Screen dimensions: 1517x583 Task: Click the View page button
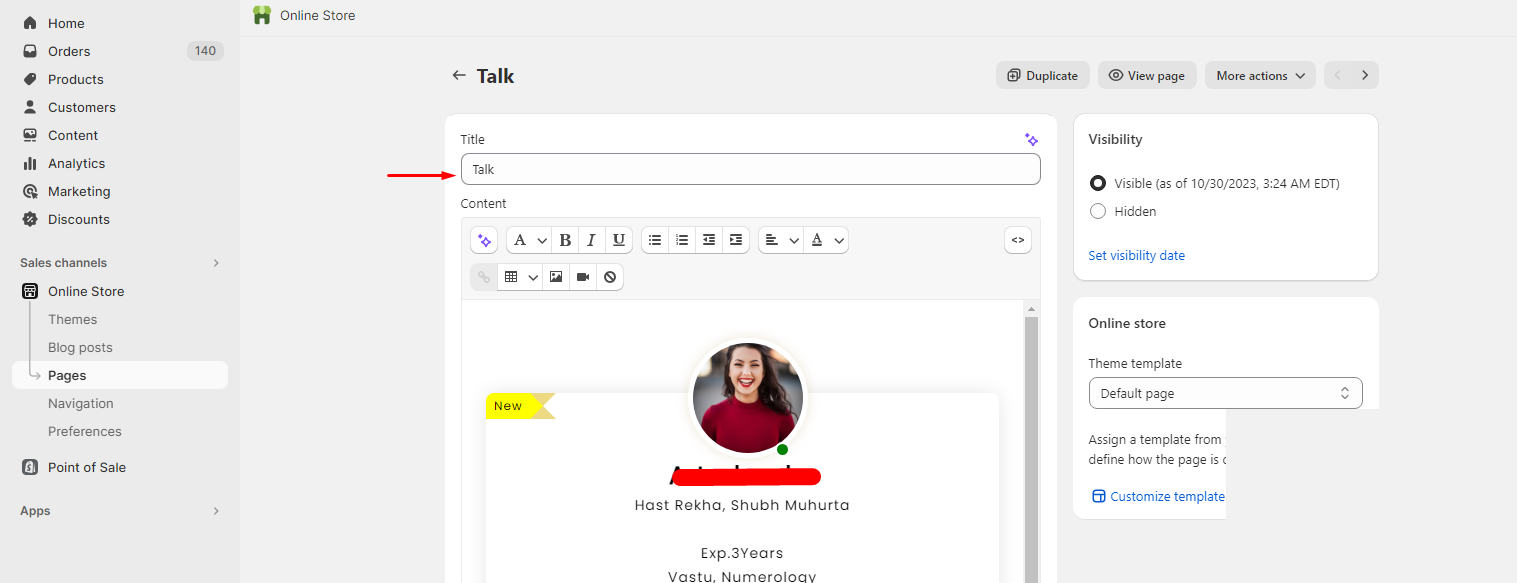click(1147, 75)
